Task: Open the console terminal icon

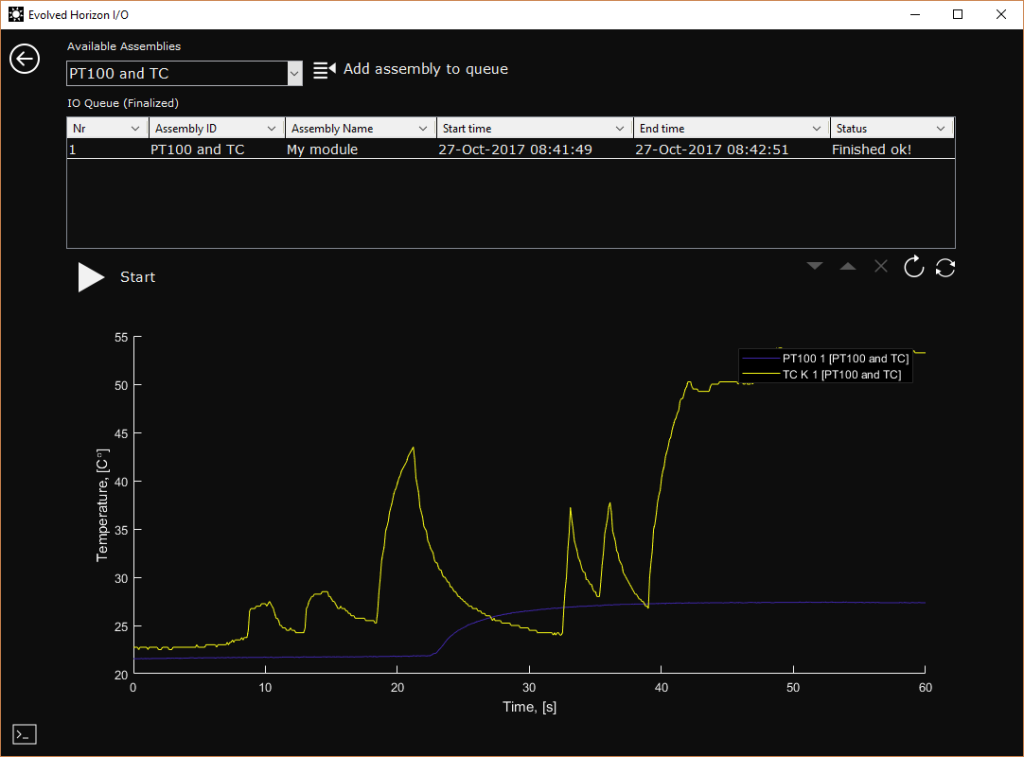Action: click(x=24, y=734)
